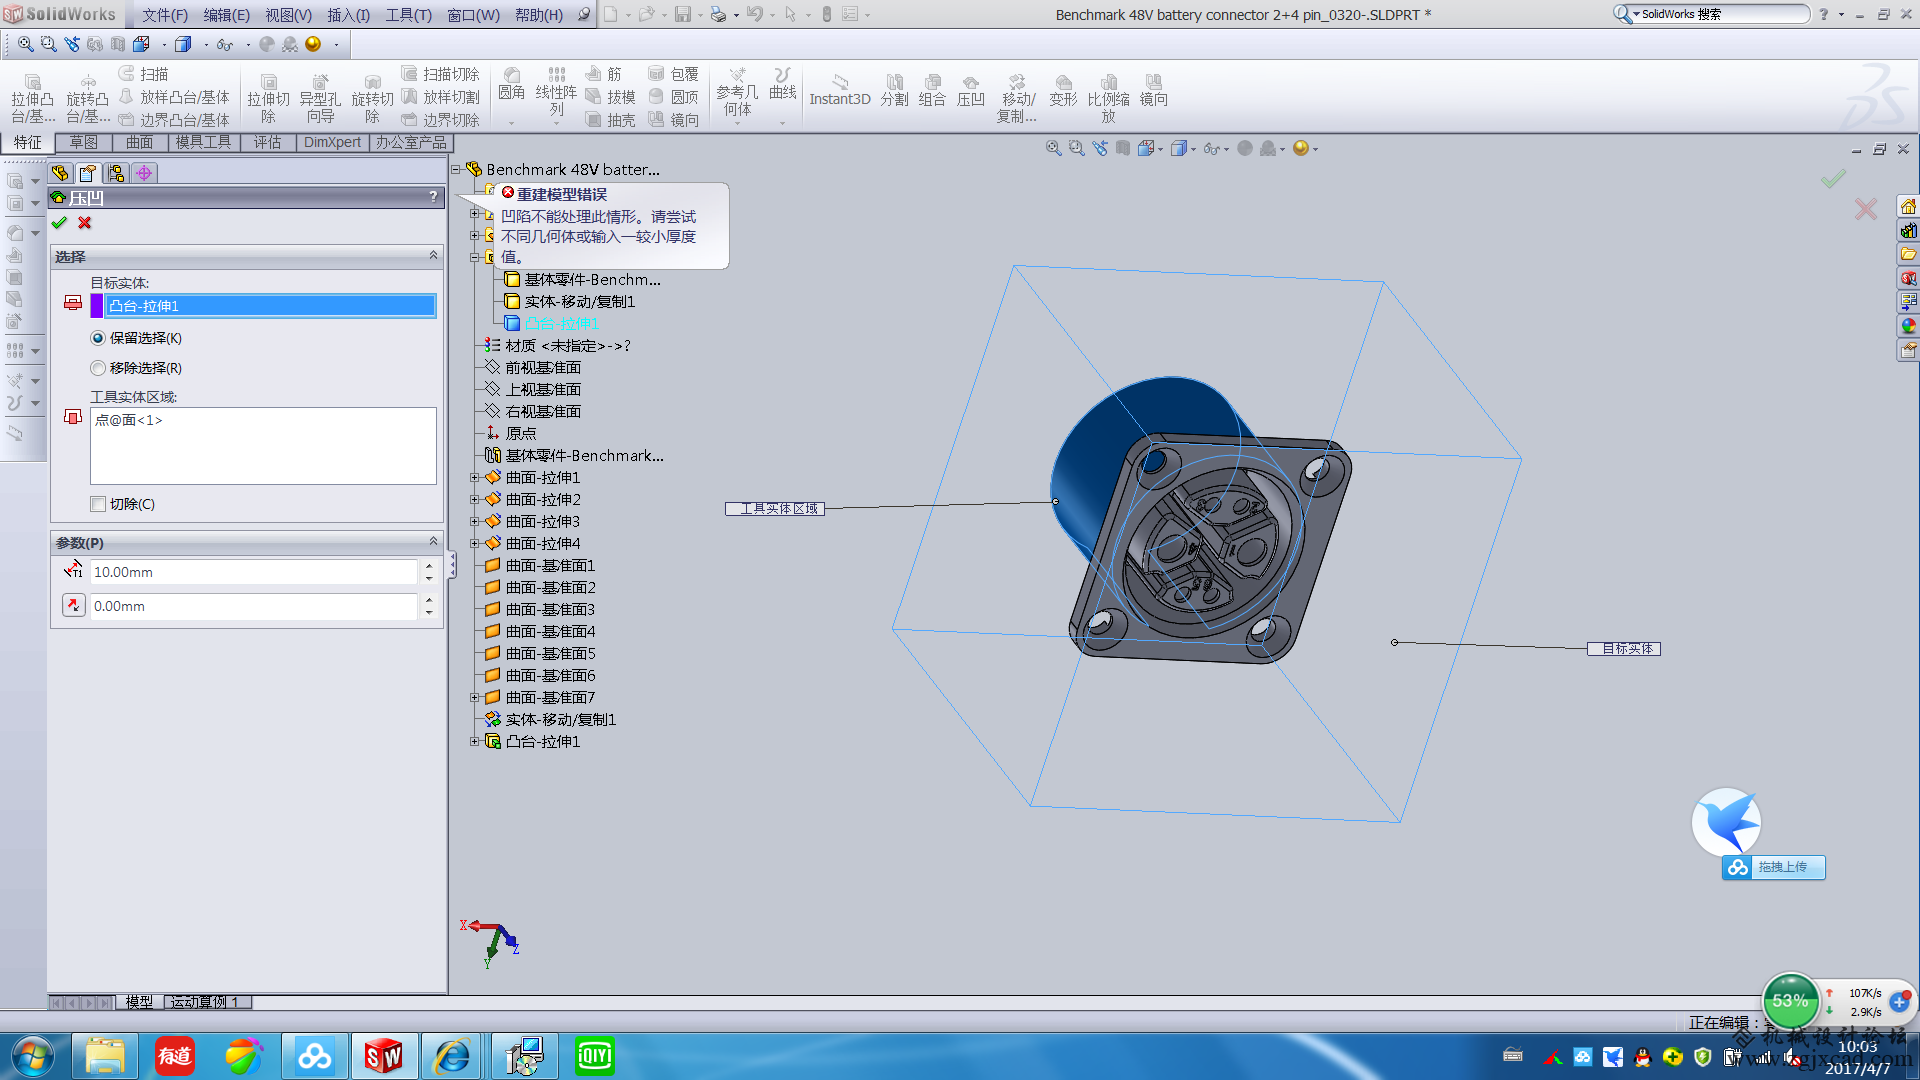The width and height of the screenshot is (1920, 1080).
Task: Click the Fillet (圆角) tool
Action: 511,84
